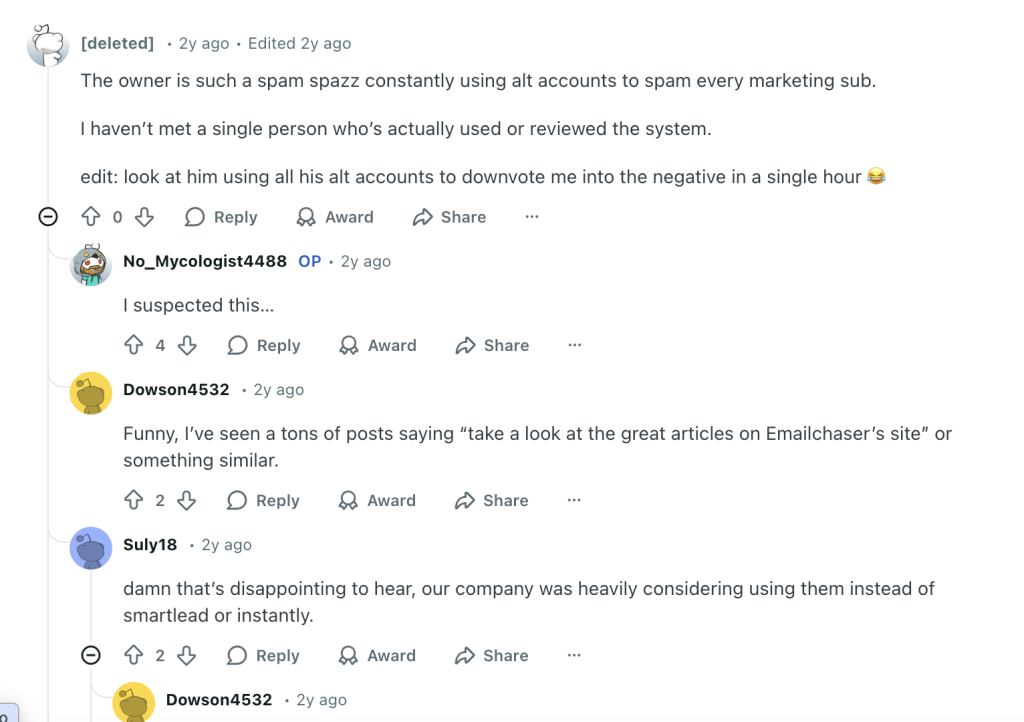Open the Award options on the top comment

tap(335, 217)
